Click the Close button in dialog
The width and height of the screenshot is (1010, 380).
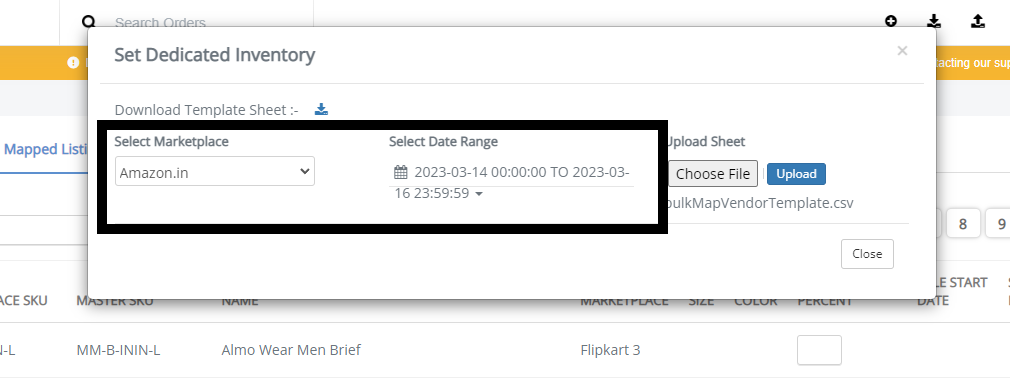click(867, 254)
